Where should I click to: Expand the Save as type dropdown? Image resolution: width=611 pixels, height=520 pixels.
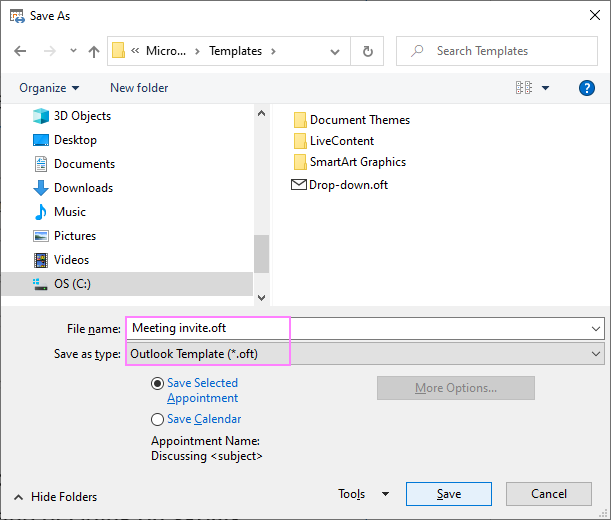coord(597,354)
